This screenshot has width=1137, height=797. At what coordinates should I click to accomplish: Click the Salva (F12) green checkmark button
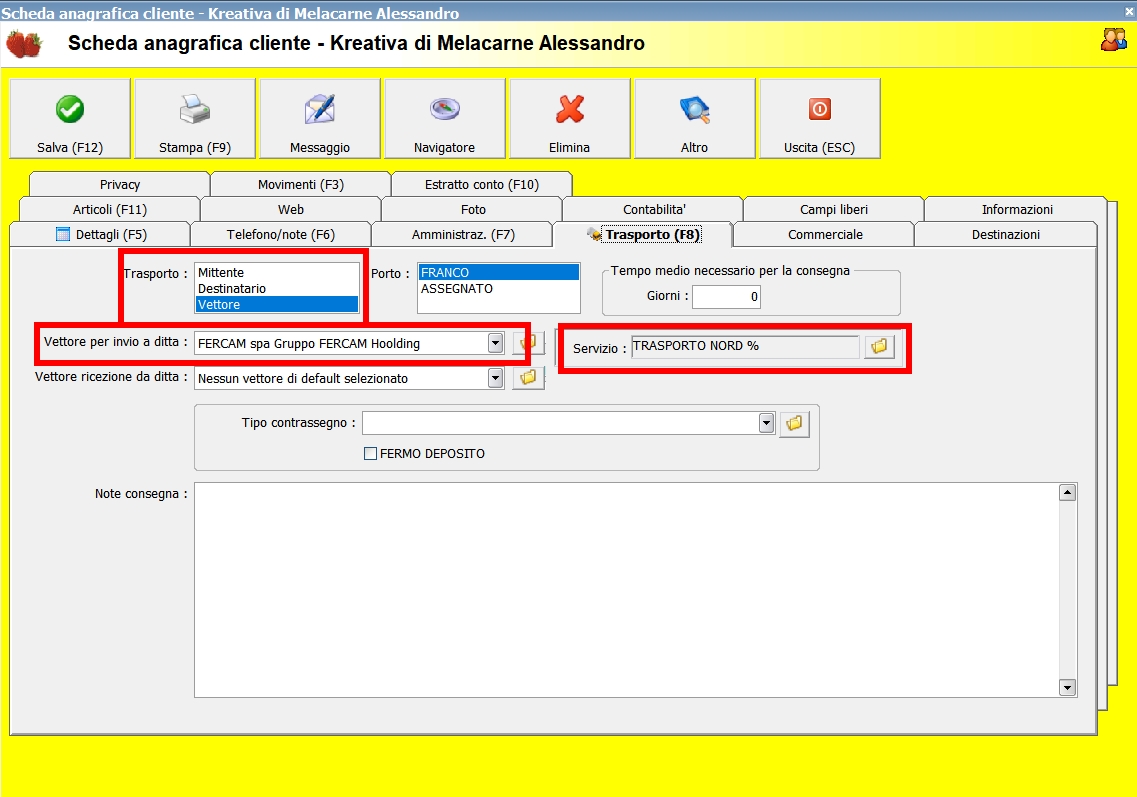tap(70, 118)
